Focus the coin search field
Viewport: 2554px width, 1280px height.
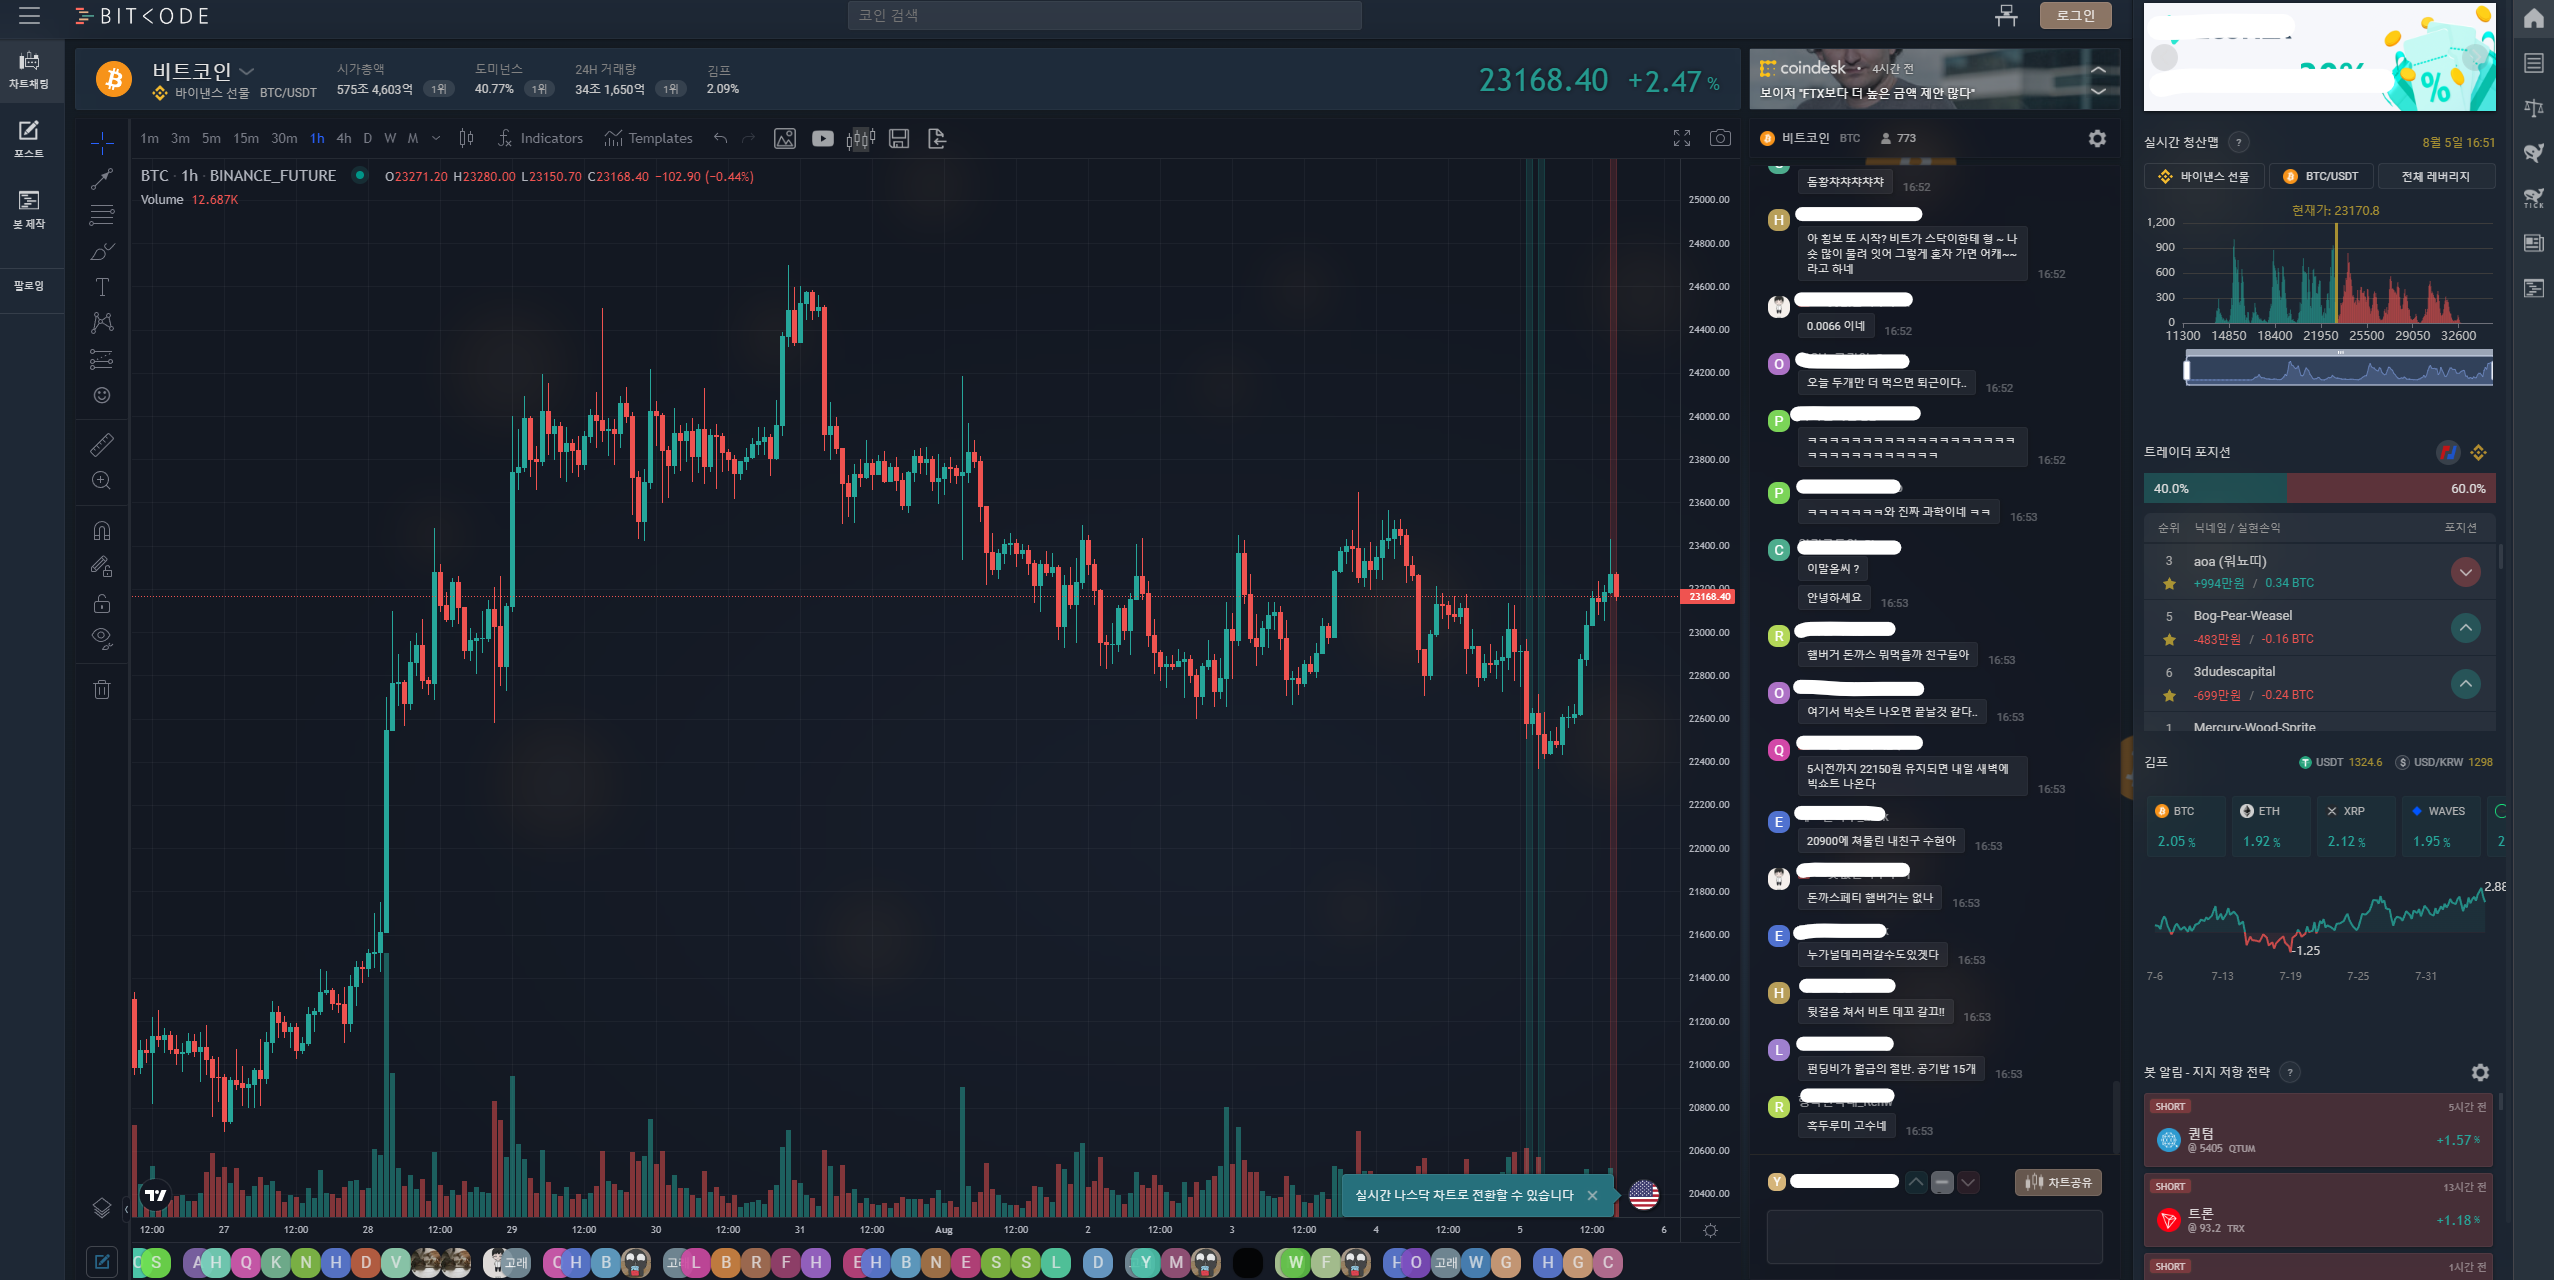click(1104, 16)
